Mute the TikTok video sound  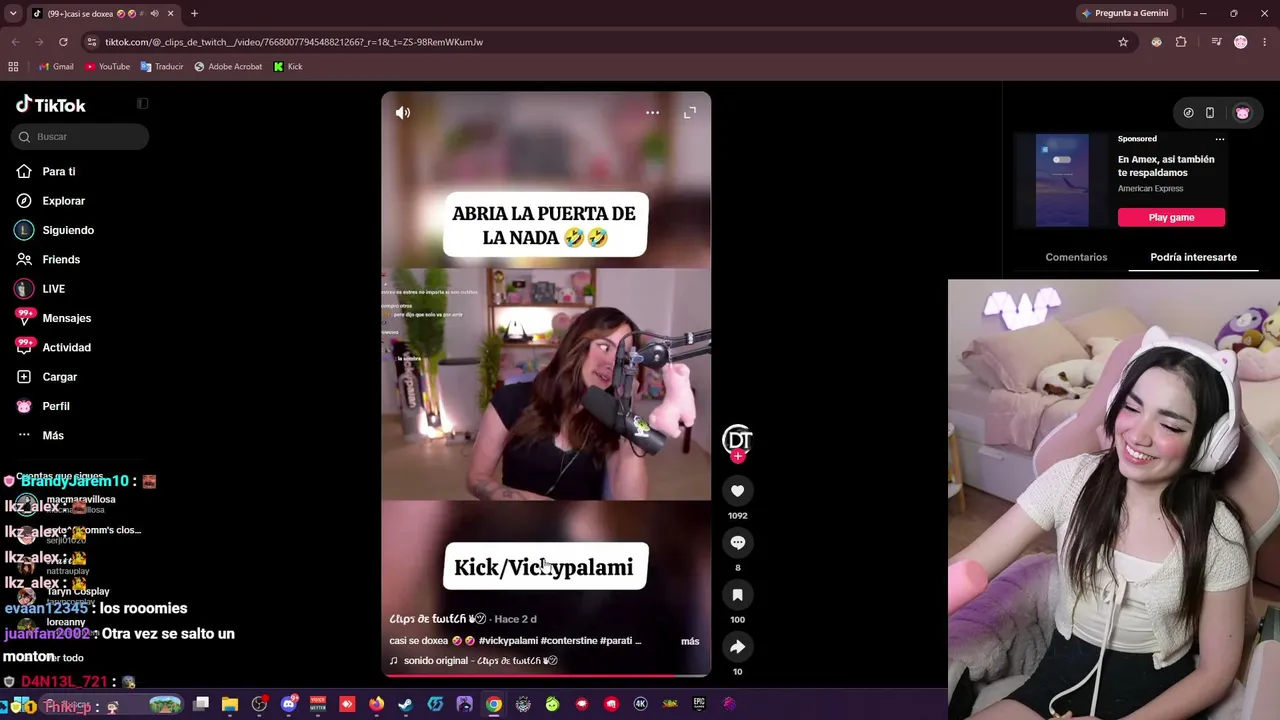(403, 113)
